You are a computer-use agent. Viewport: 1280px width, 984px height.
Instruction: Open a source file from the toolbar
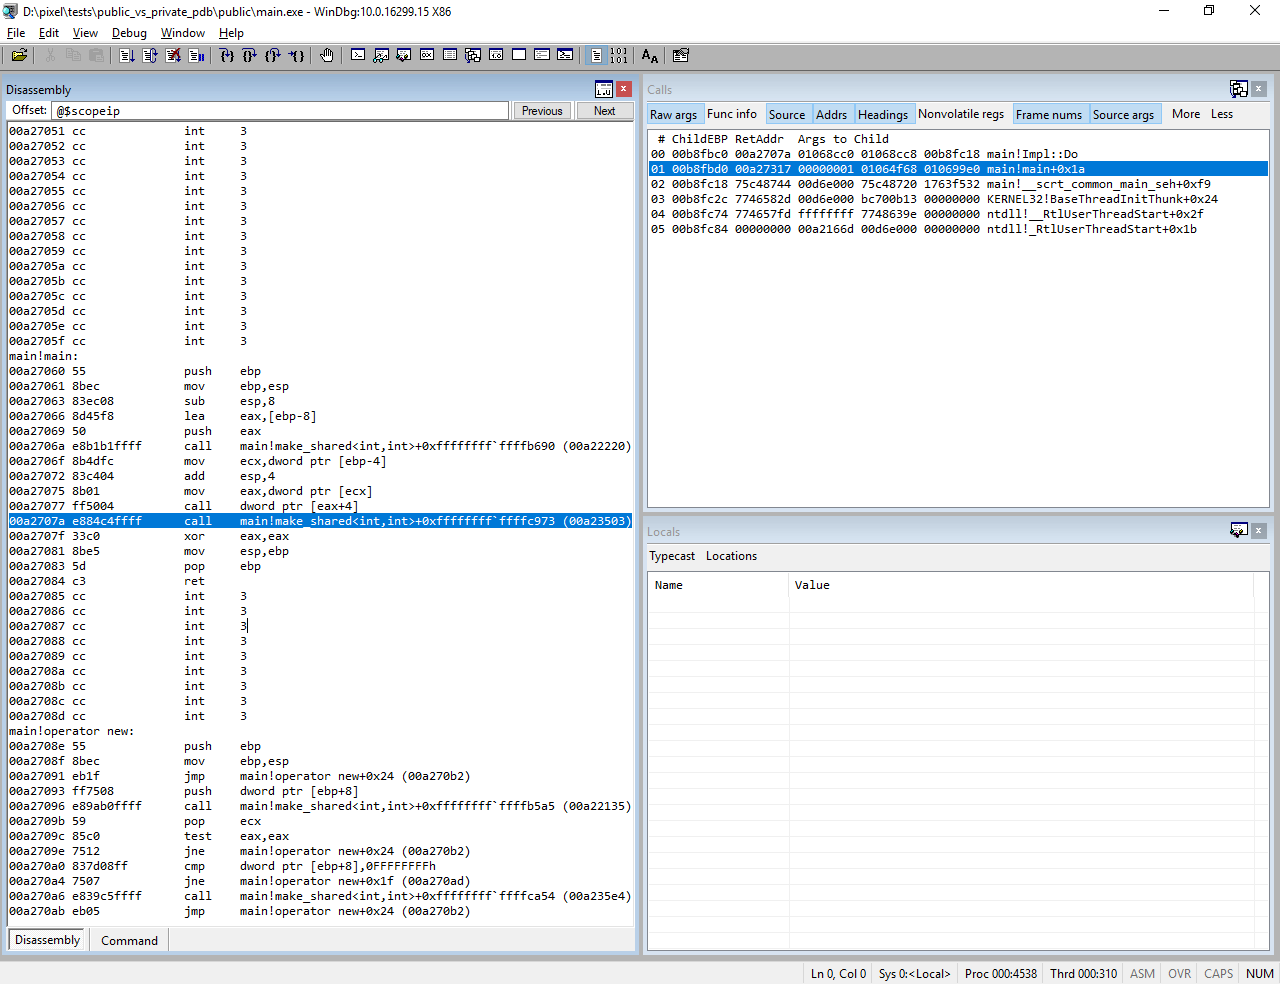[x=19, y=55]
